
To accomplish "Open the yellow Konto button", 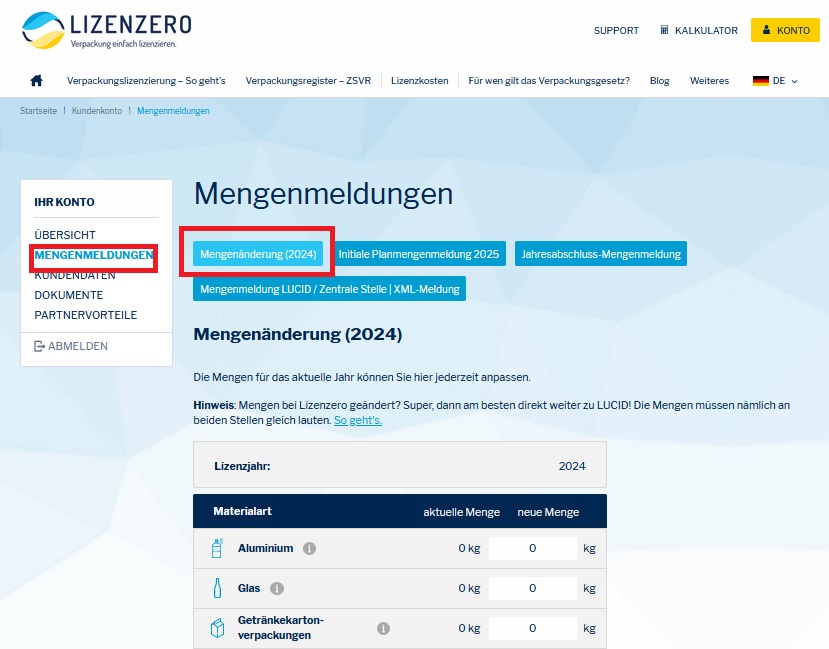I will point(785,30).
